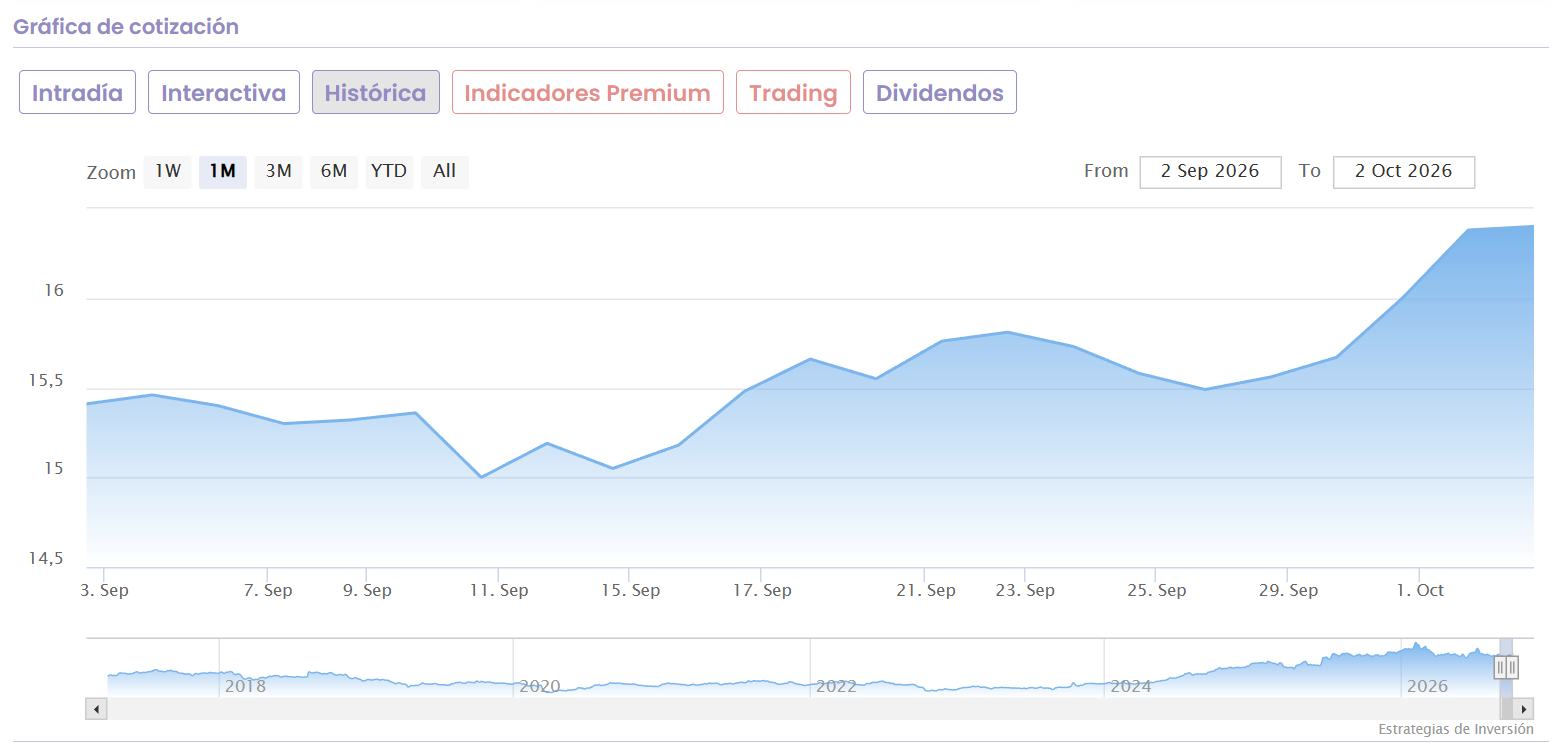The width and height of the screenshot is (1552, 754).
Task: Set zoom range to 1W
Action: pos(168,171)
